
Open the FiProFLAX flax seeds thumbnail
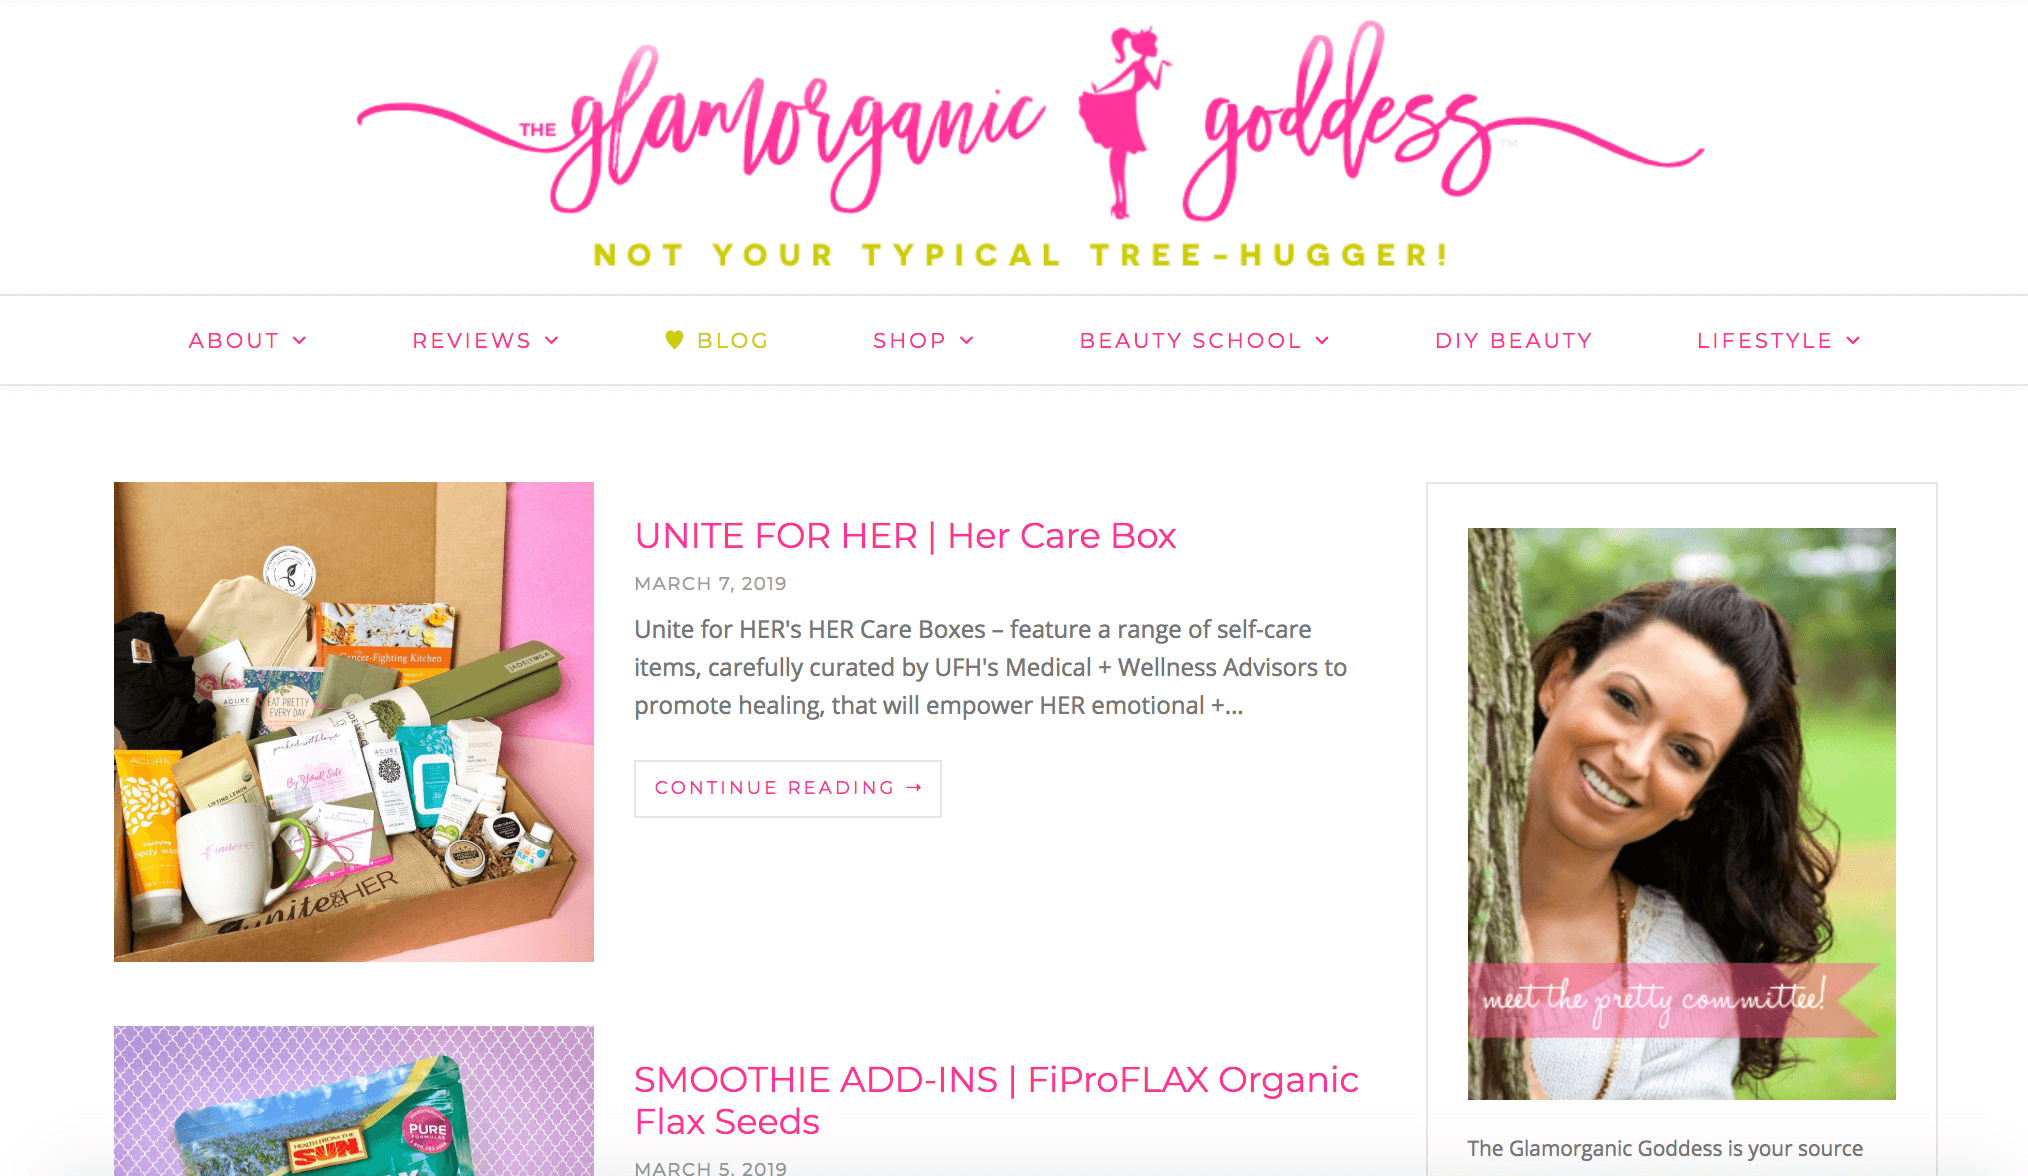(x=354, y=1101)
